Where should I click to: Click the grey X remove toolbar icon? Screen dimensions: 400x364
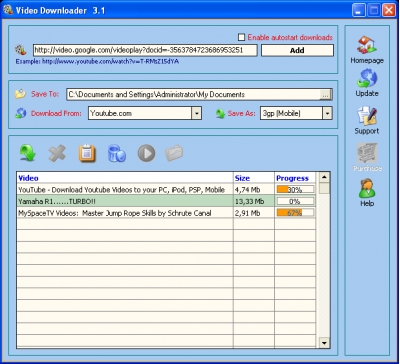(x=57, y=153)
